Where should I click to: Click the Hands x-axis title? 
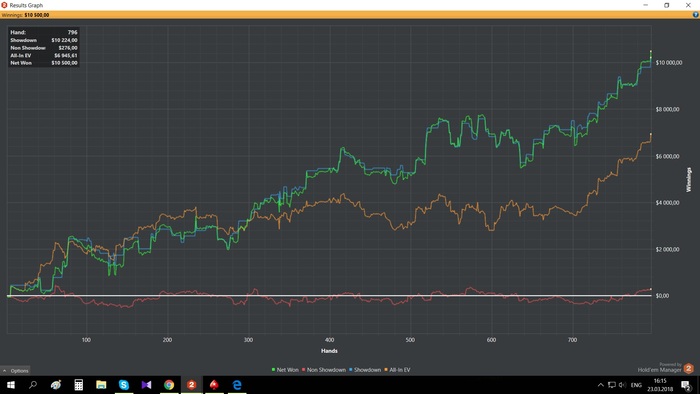pos(329,351)
